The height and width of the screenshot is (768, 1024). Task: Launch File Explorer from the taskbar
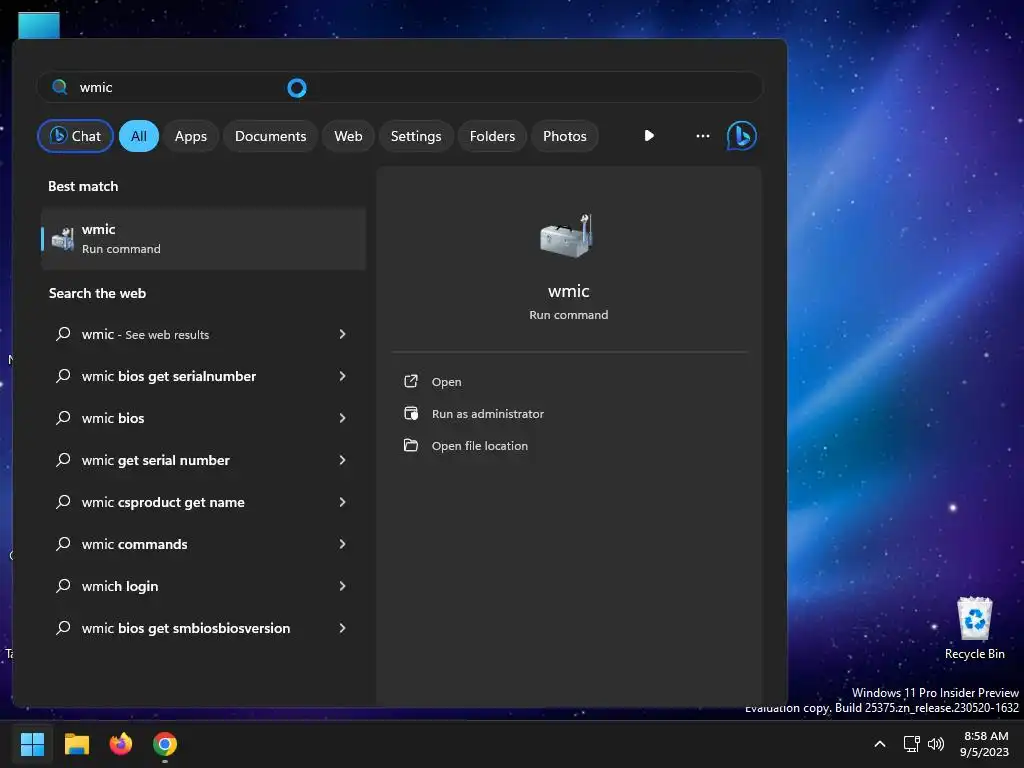pos(76,744)
